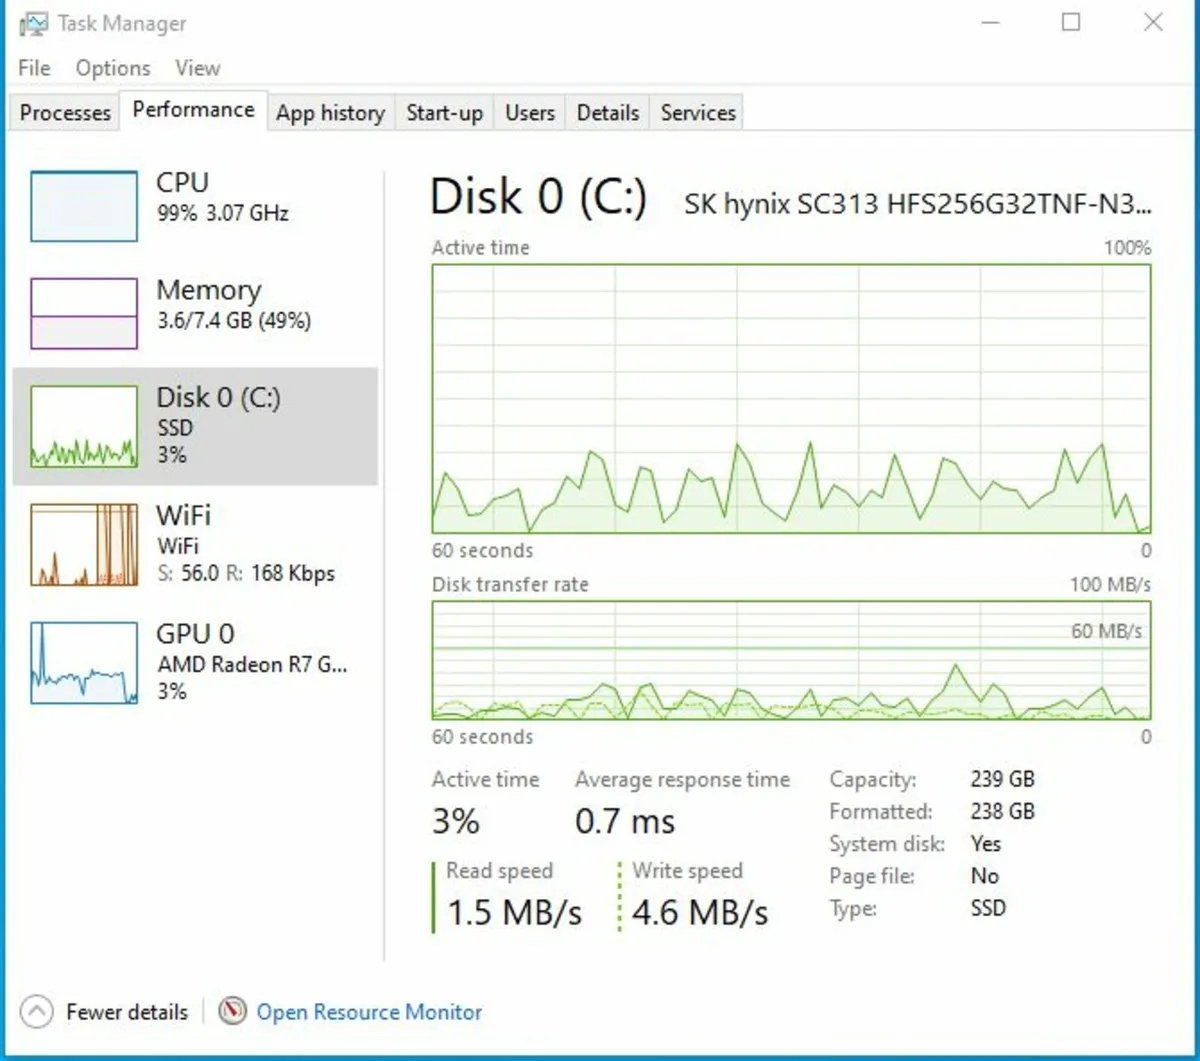The image size is (1200, 1061).
Task: Select the Performance tab
Action: click(x=193, y=110)
